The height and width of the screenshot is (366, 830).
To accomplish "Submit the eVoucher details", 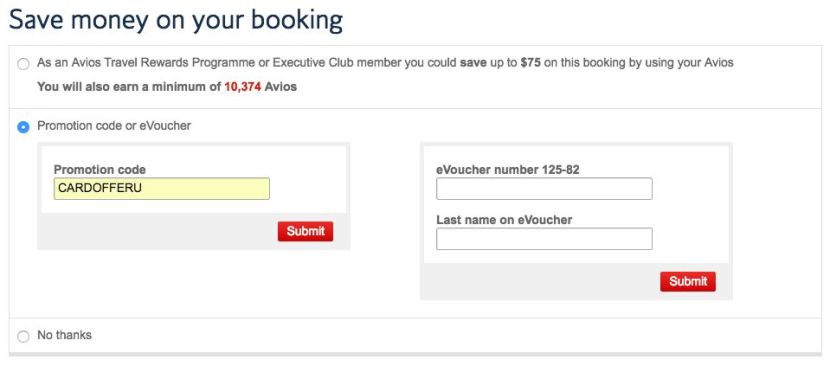I will [688, 282].
